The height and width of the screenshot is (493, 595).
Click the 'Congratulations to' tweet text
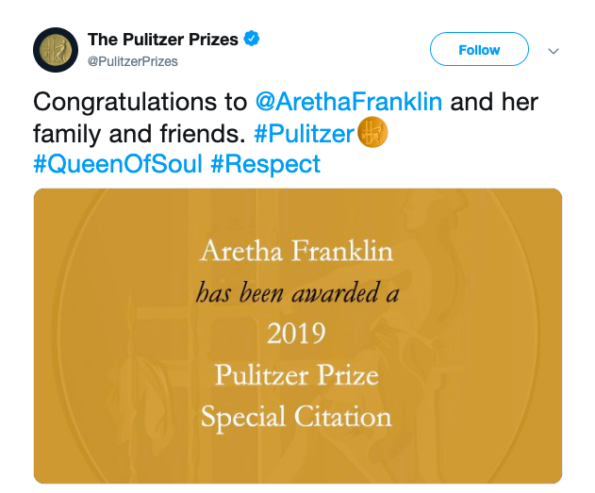click(140, 102)
